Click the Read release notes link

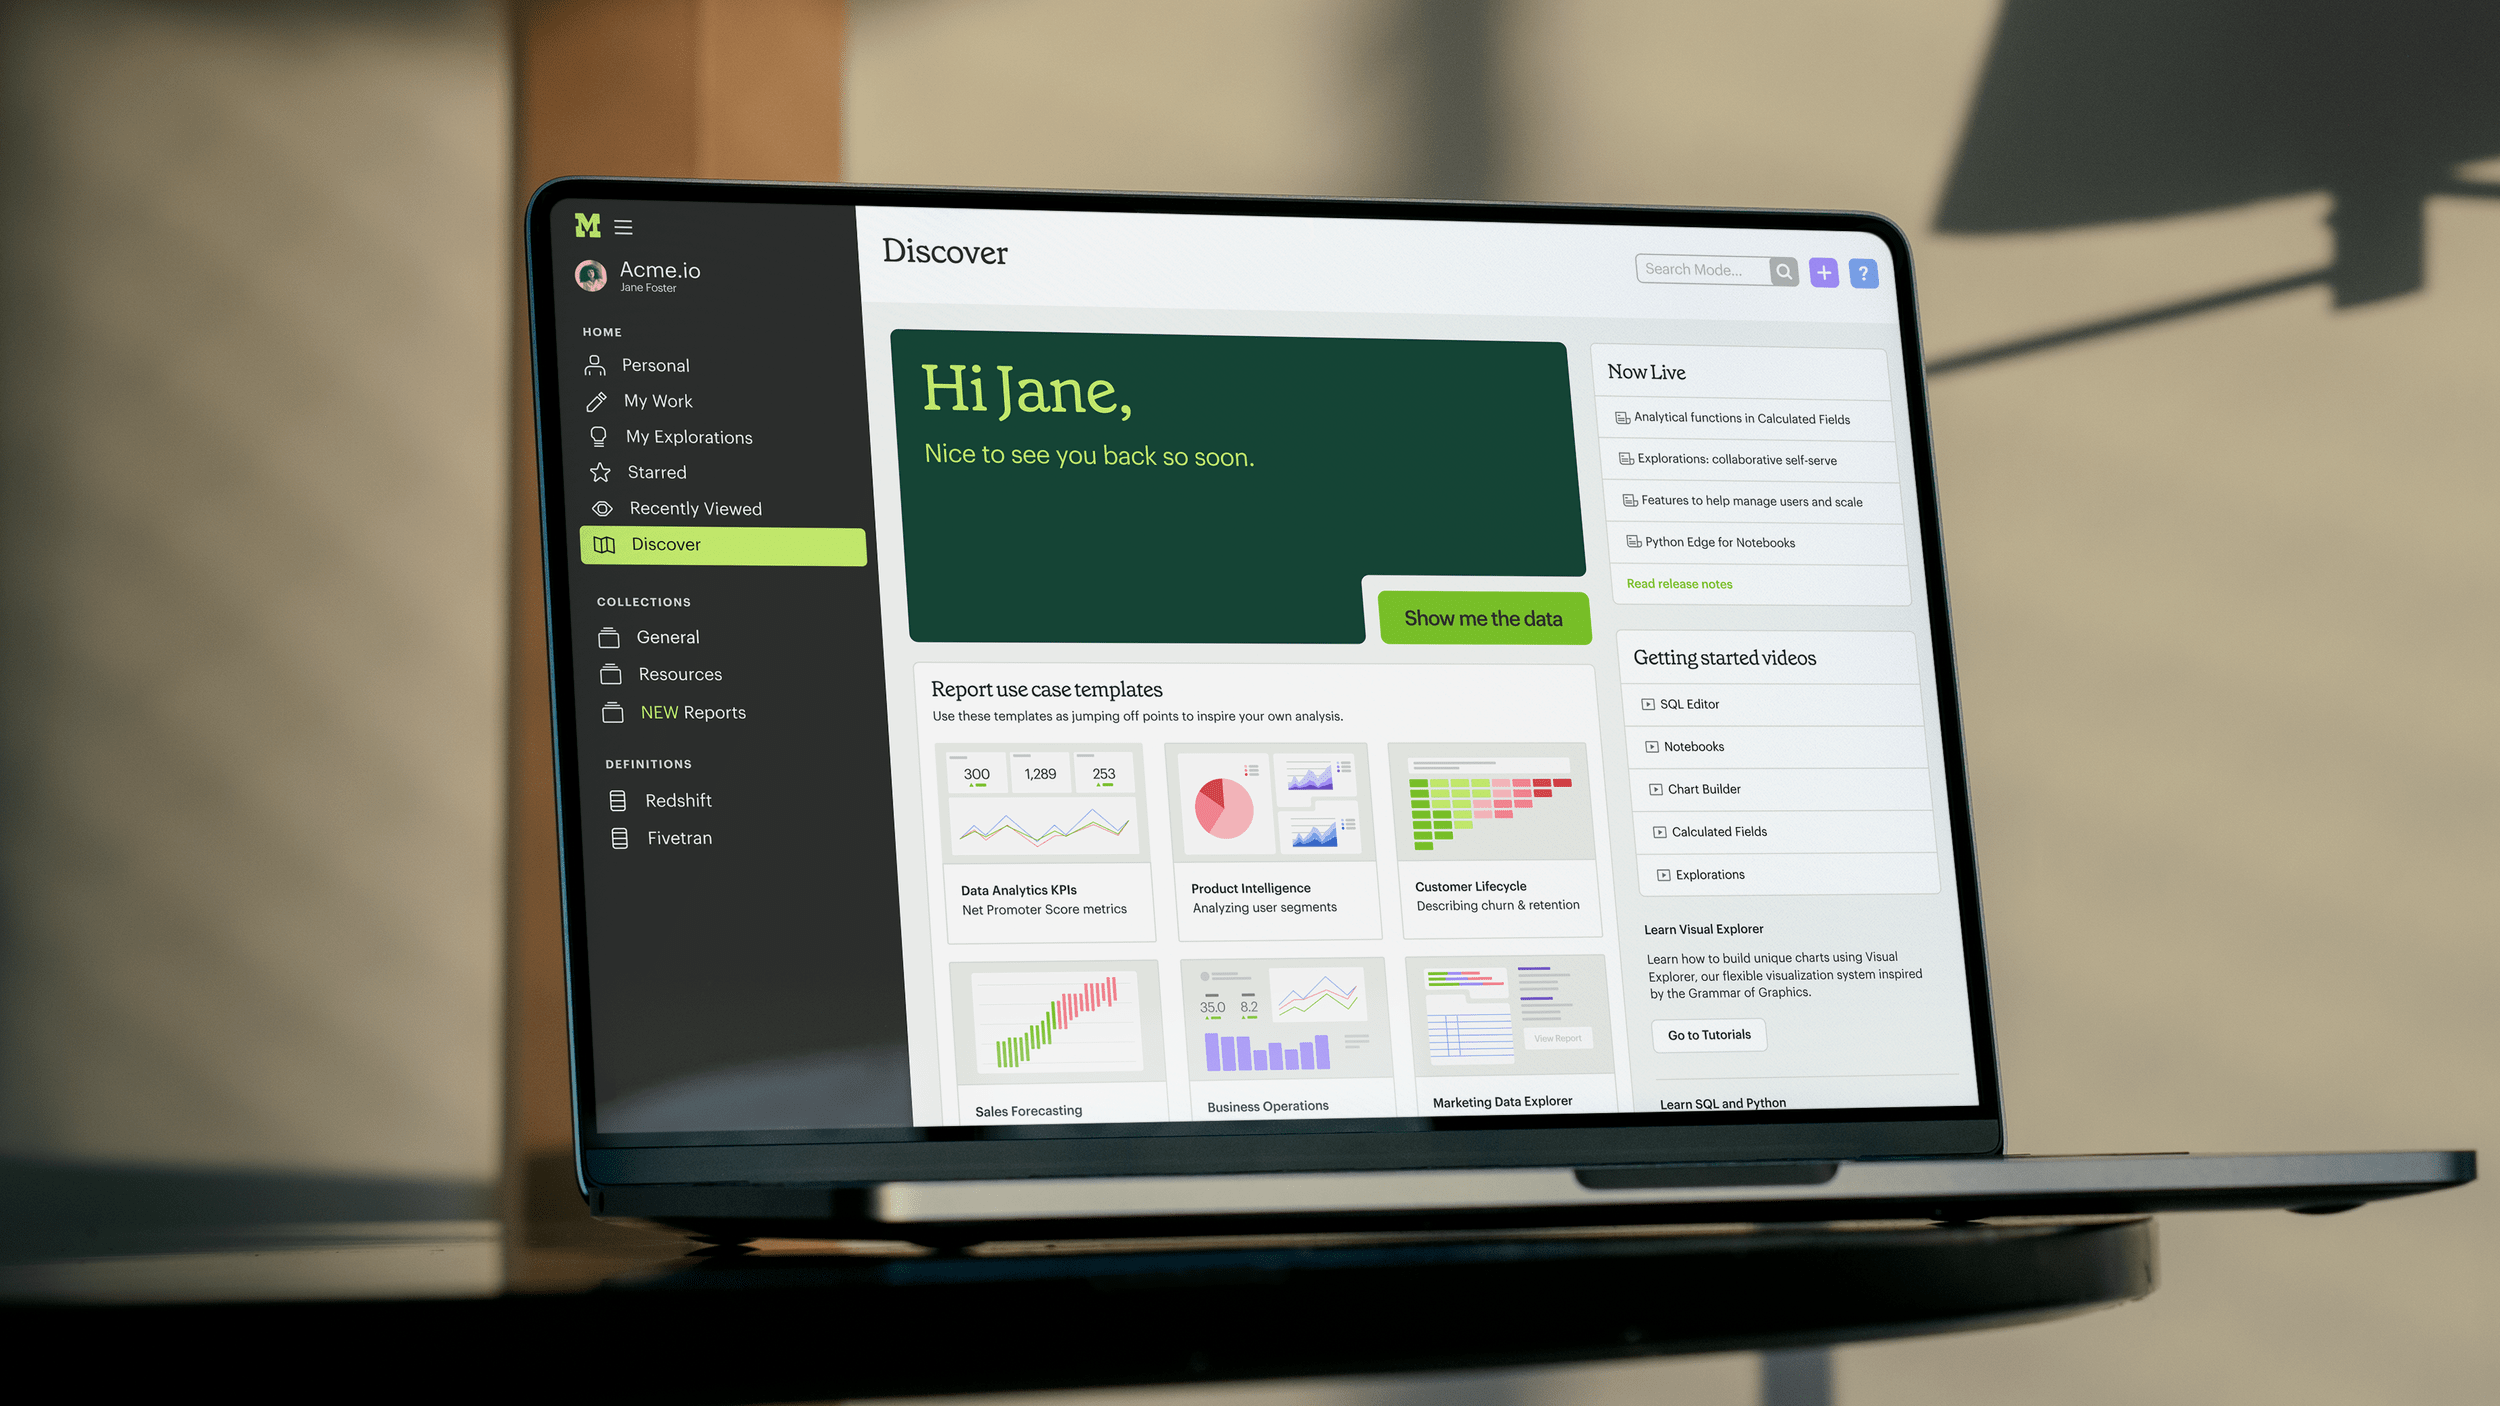click(1678, 582)
